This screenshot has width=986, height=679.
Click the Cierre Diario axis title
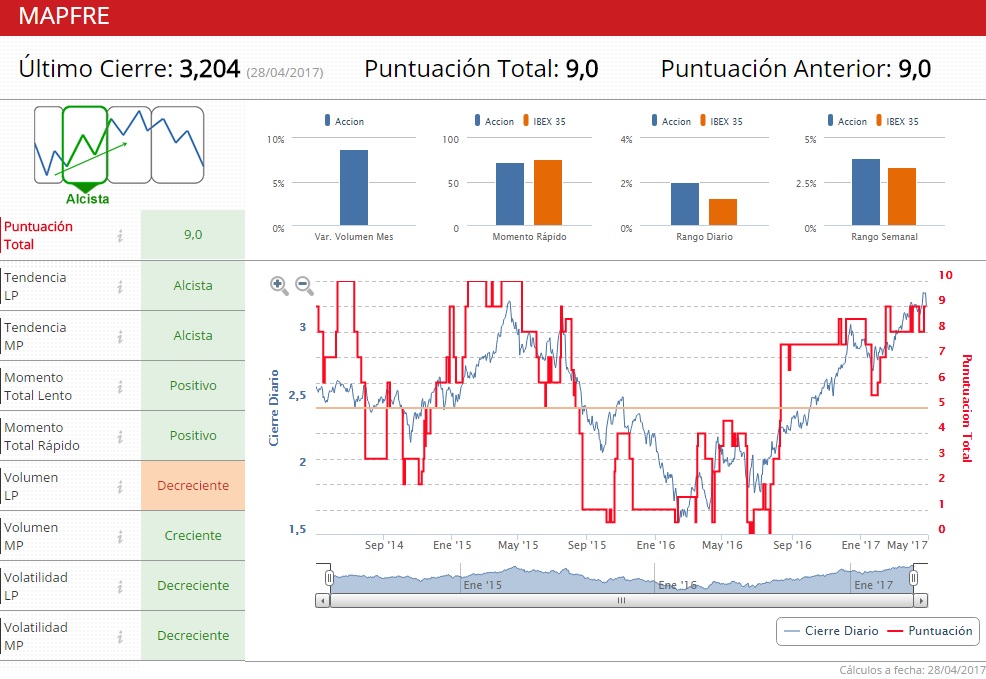274,408
